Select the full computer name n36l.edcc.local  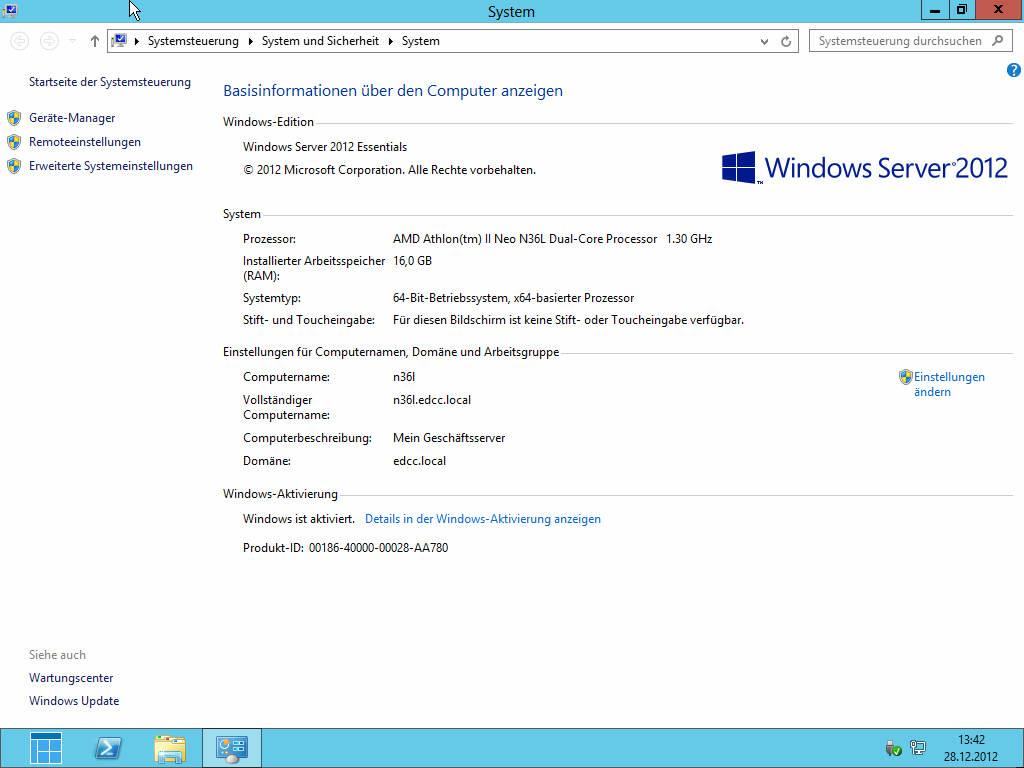click(432, 400)
